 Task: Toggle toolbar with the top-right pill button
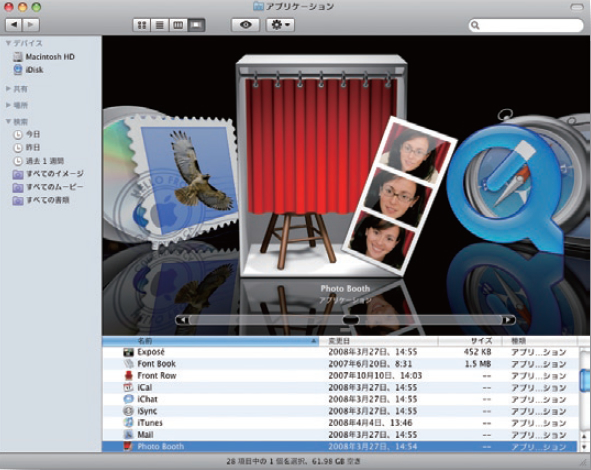coord(577,7)
